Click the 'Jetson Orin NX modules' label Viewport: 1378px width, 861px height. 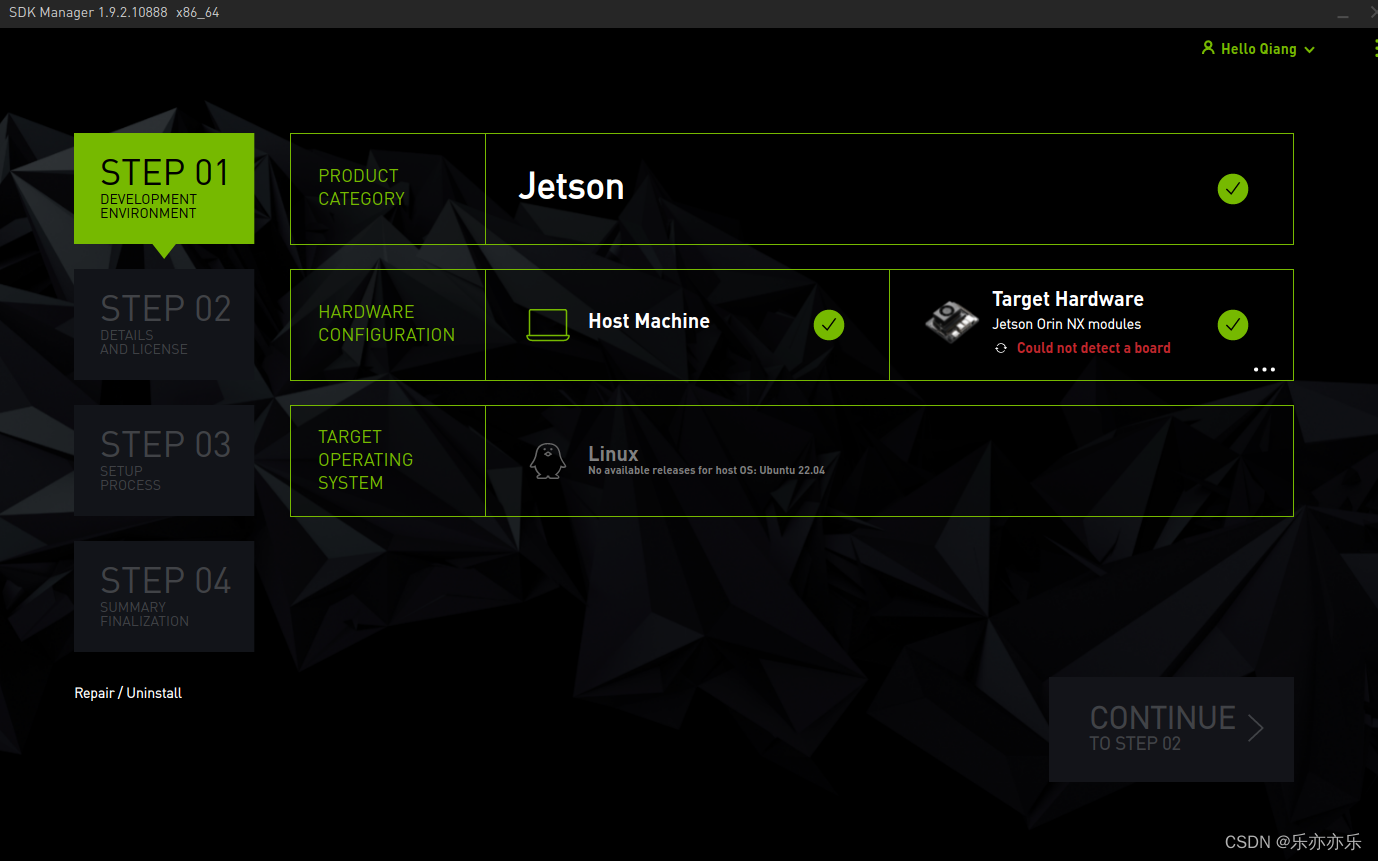point(1066,324)
